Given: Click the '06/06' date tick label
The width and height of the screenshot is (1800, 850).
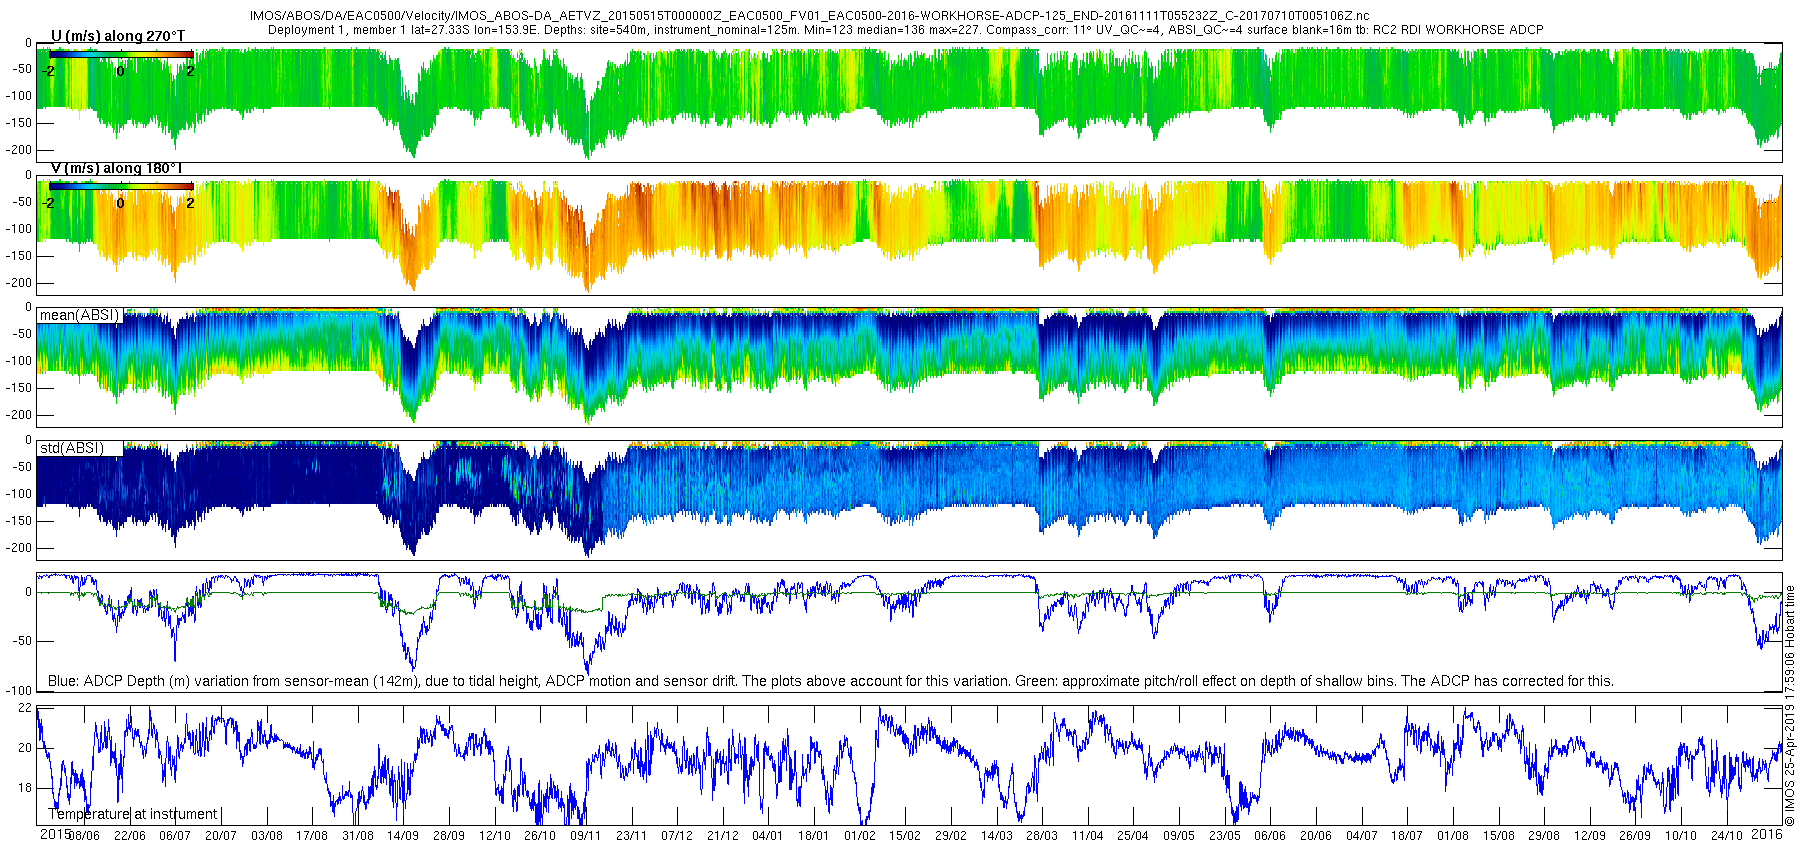Looking at the screenshot, I should tap(1270, 836).
